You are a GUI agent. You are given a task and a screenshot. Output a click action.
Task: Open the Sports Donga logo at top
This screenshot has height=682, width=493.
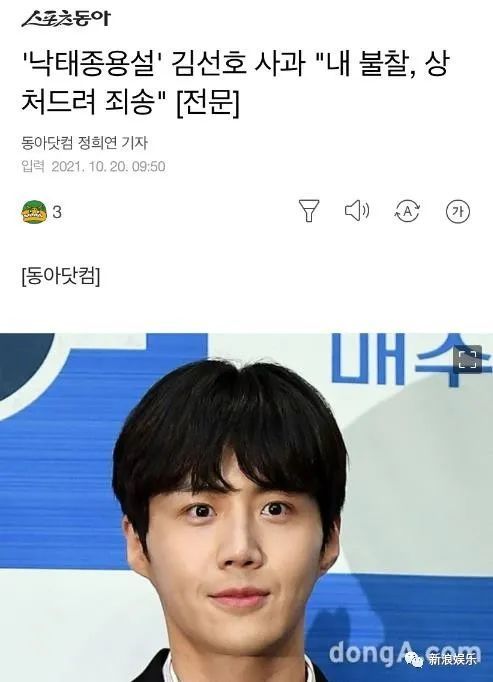[x=66, y=19]
